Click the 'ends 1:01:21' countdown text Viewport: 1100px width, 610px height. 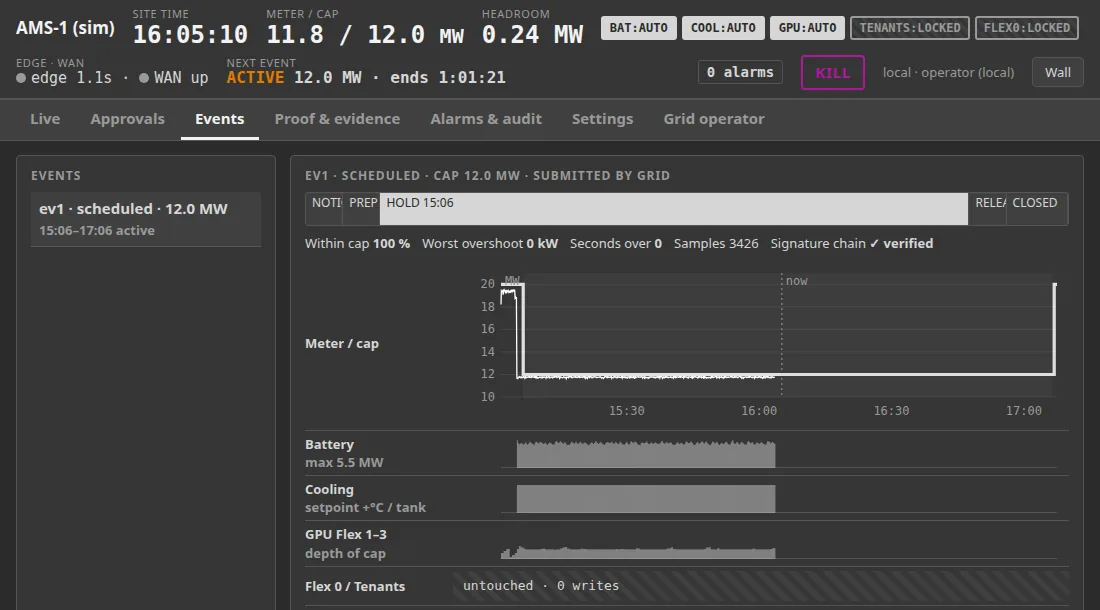448,77
